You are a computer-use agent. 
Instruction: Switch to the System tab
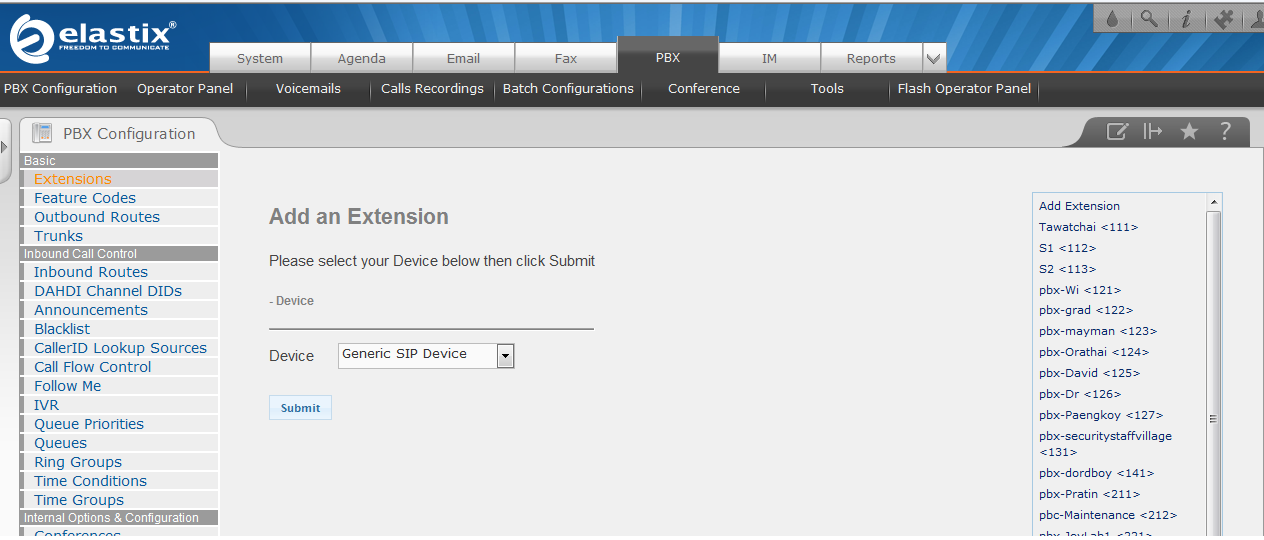click(260, 58)
